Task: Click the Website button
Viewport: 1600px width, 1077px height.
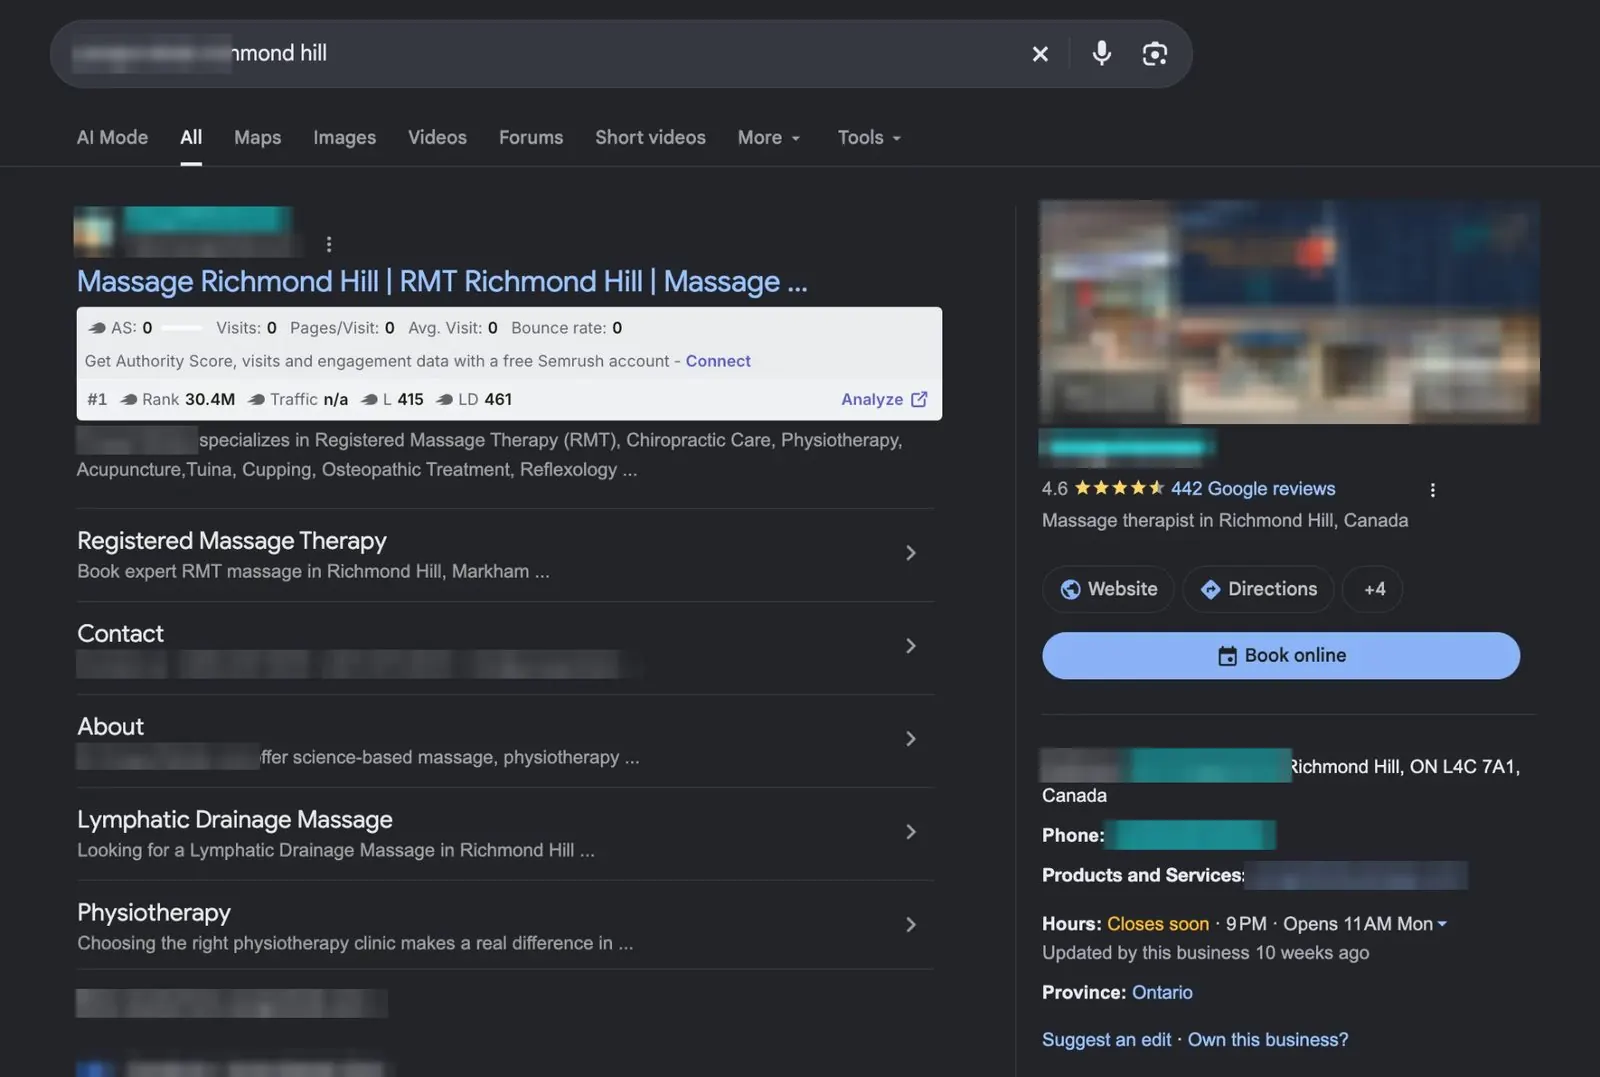Action: click(1108, 590)
